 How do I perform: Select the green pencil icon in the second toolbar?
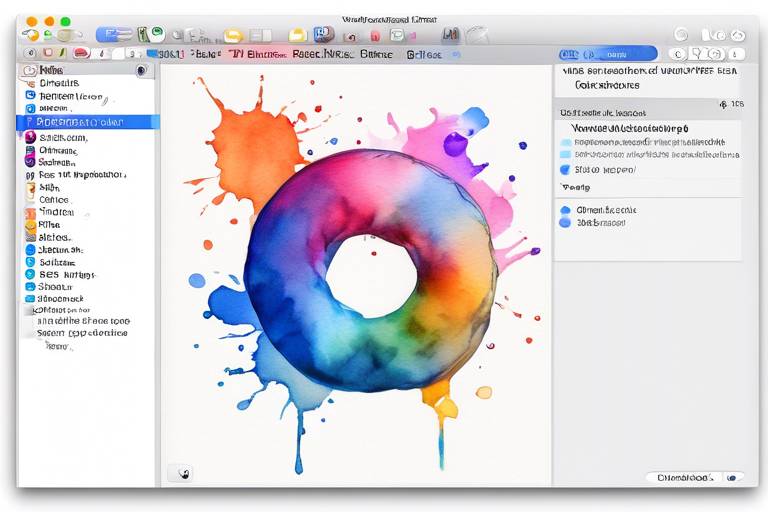coord(62,53)
